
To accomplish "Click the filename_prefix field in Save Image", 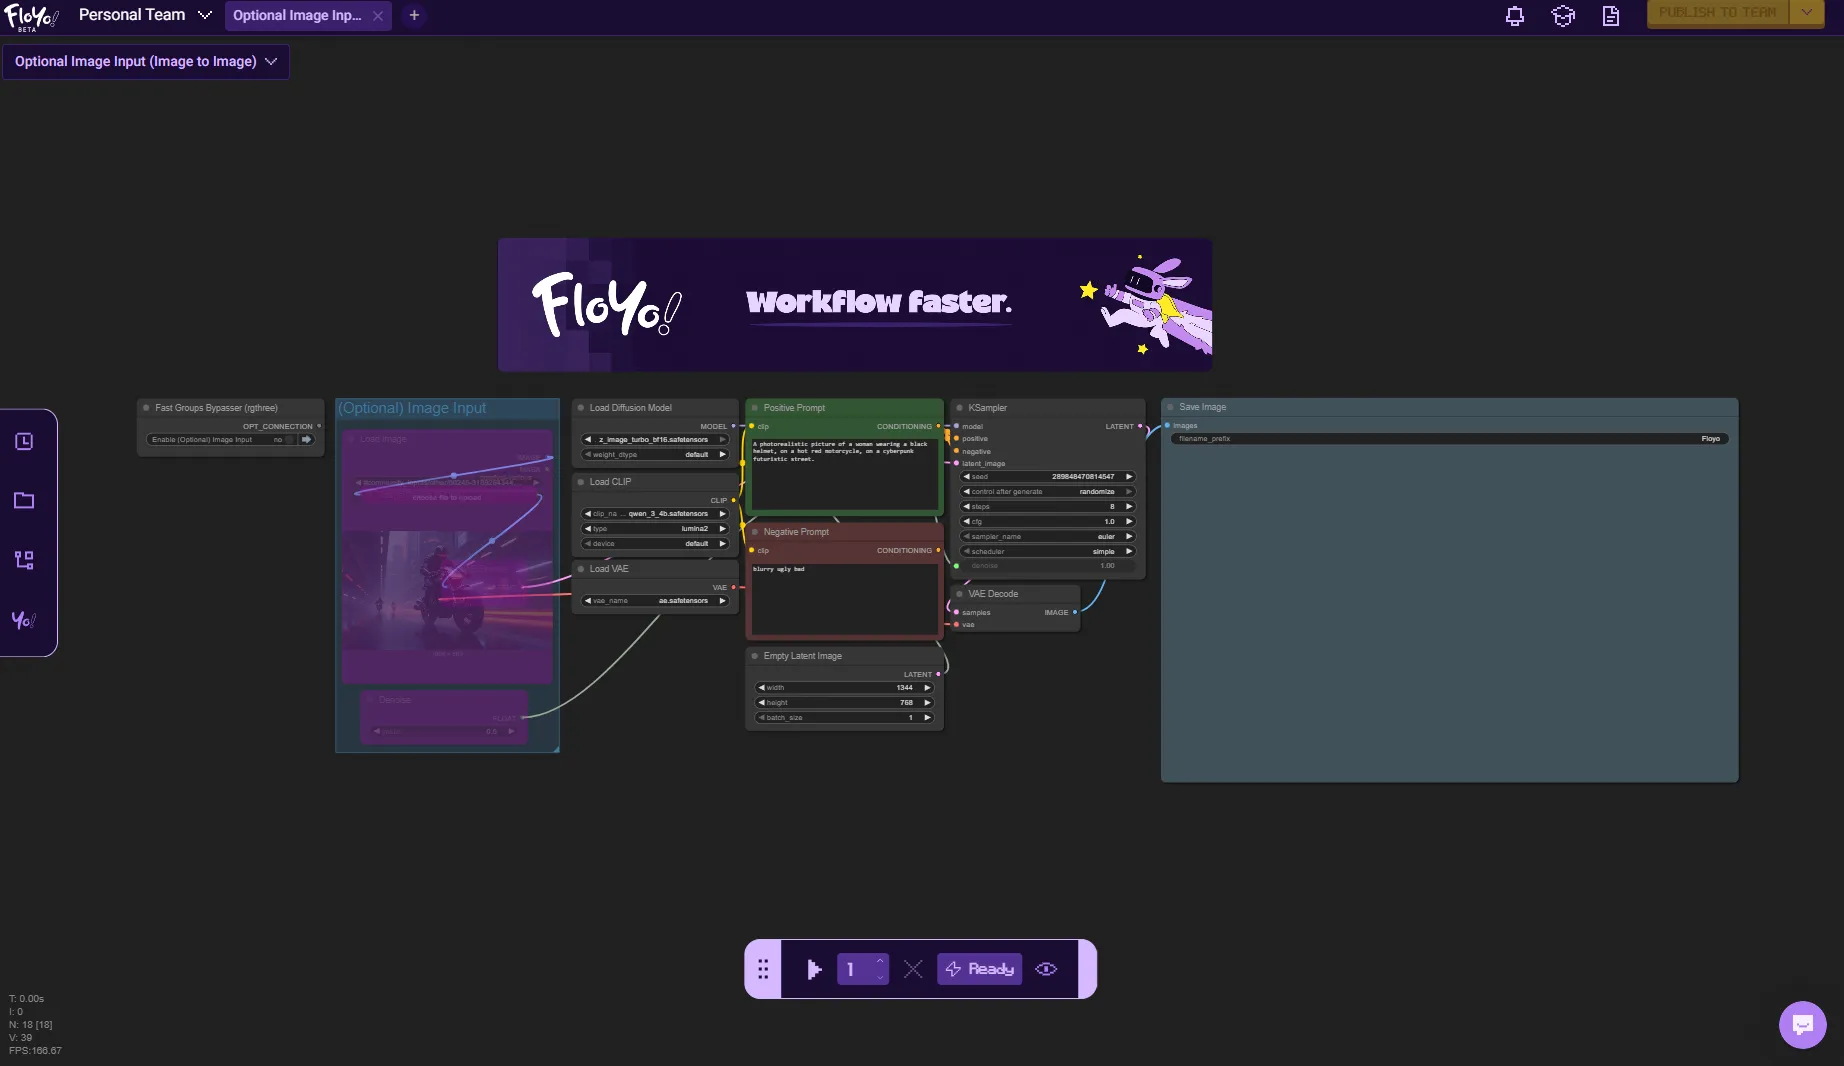I will pyautogui.click(x=1449, y=439).
